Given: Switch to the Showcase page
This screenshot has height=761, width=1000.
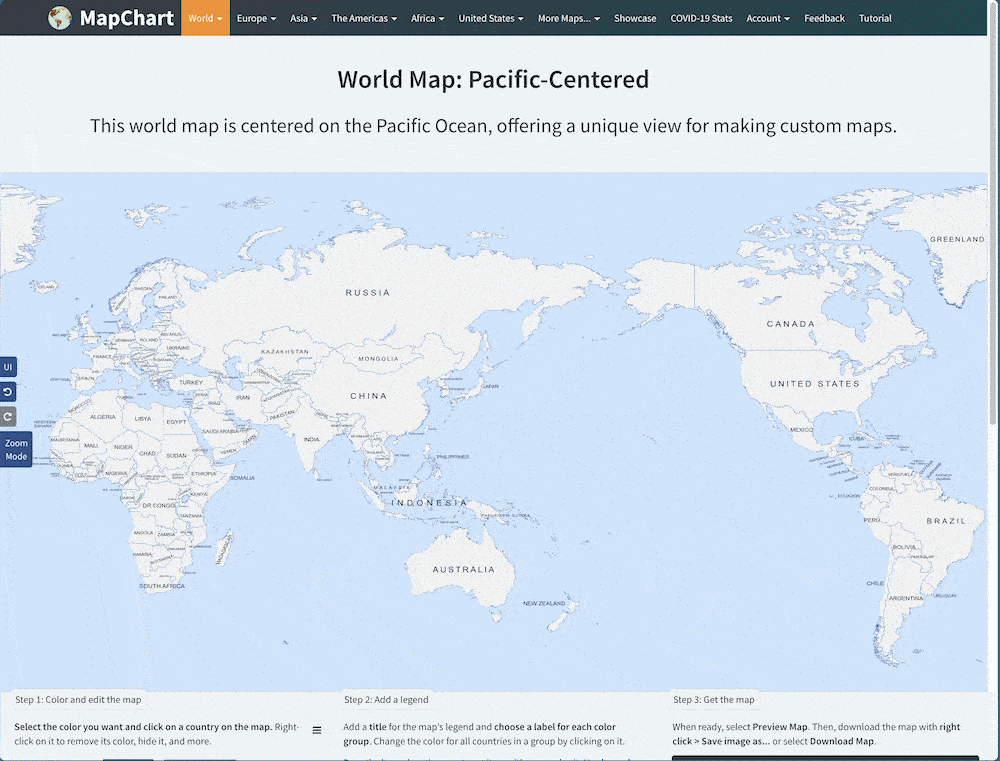Looking at the screenshot, I should click(635, 17).
